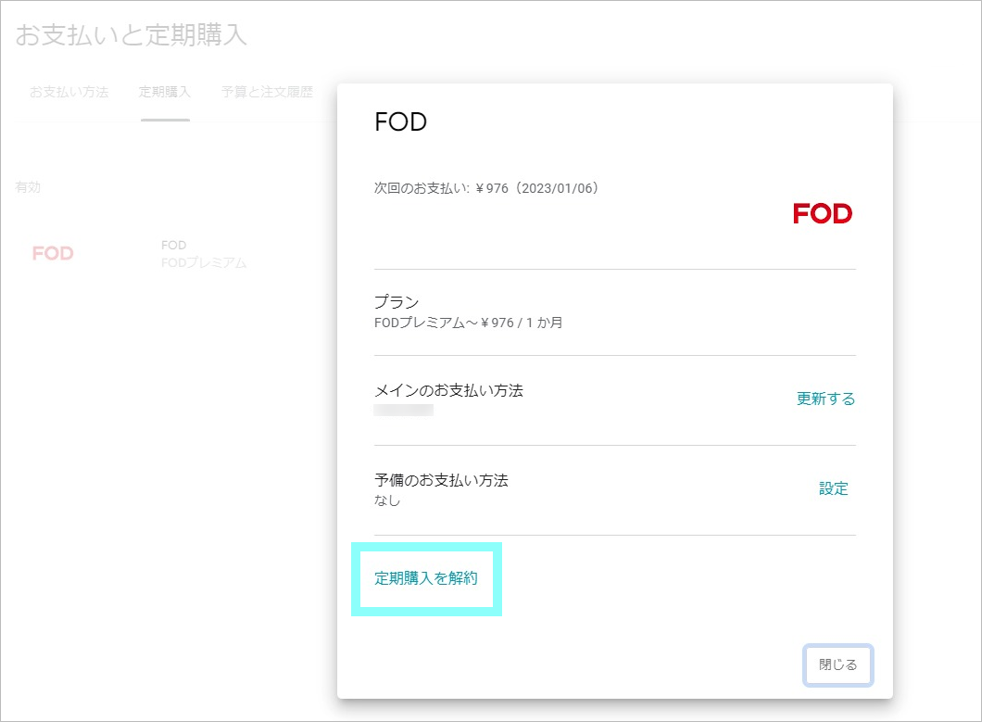This screenshot has height=722, width=982.
Task: Click 設定 for backup payment method
Action: click(x=834, y=488)
